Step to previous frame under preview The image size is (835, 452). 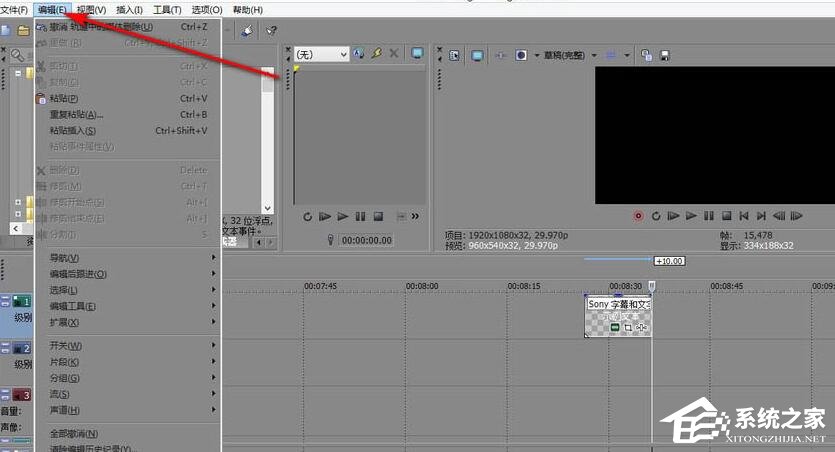779,216
